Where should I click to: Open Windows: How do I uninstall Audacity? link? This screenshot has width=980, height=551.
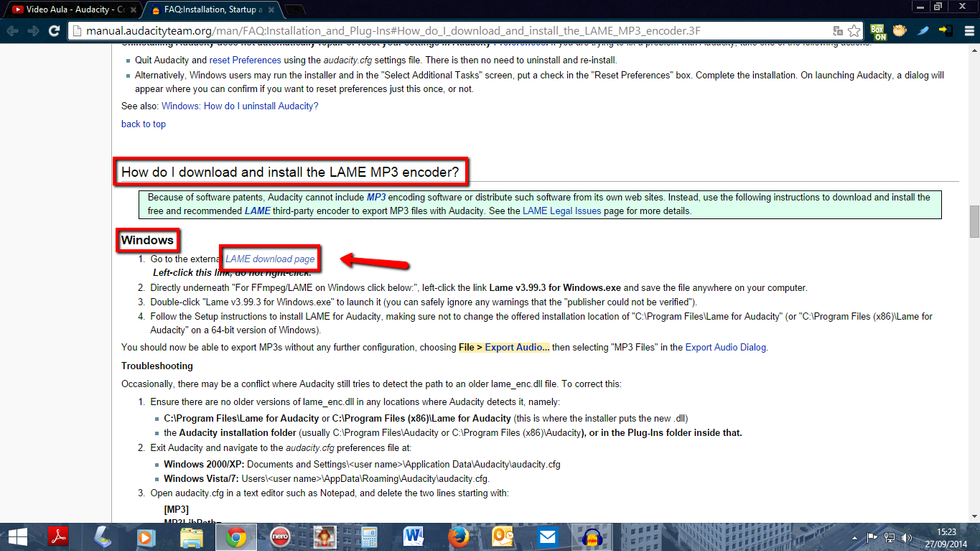click(239, 106)
